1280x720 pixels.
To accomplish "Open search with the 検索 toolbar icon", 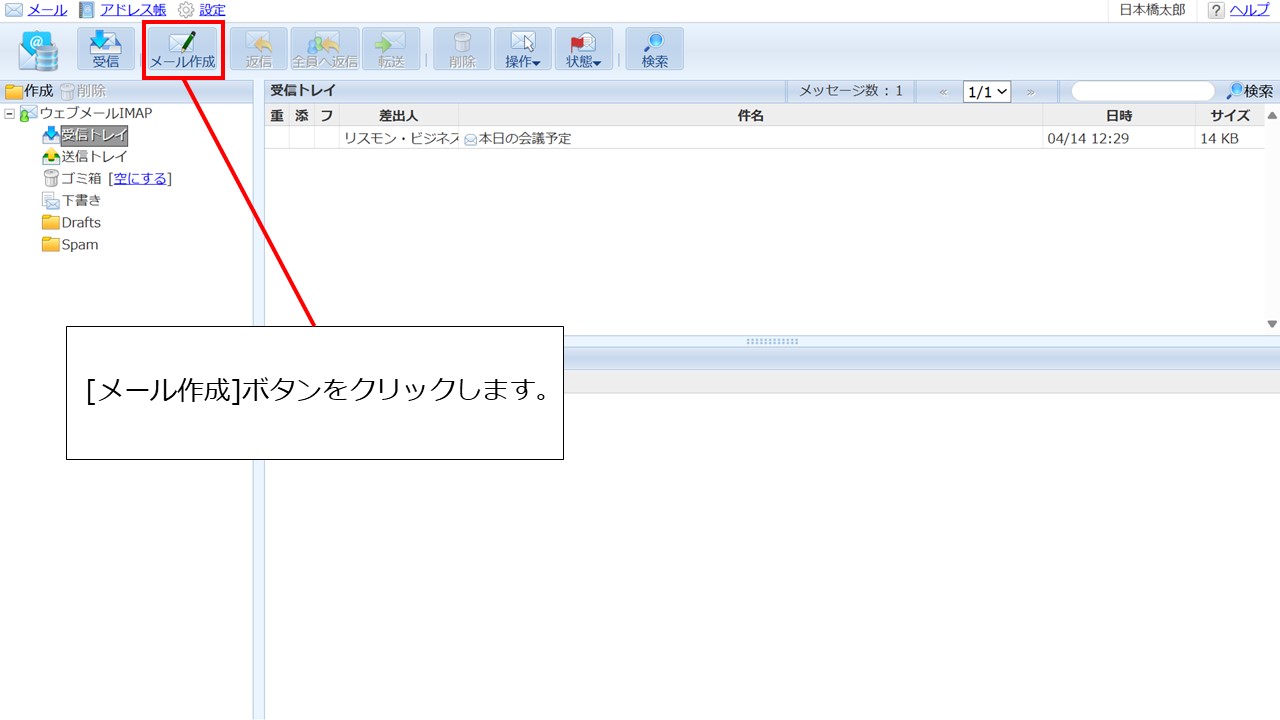I will 654,48.
